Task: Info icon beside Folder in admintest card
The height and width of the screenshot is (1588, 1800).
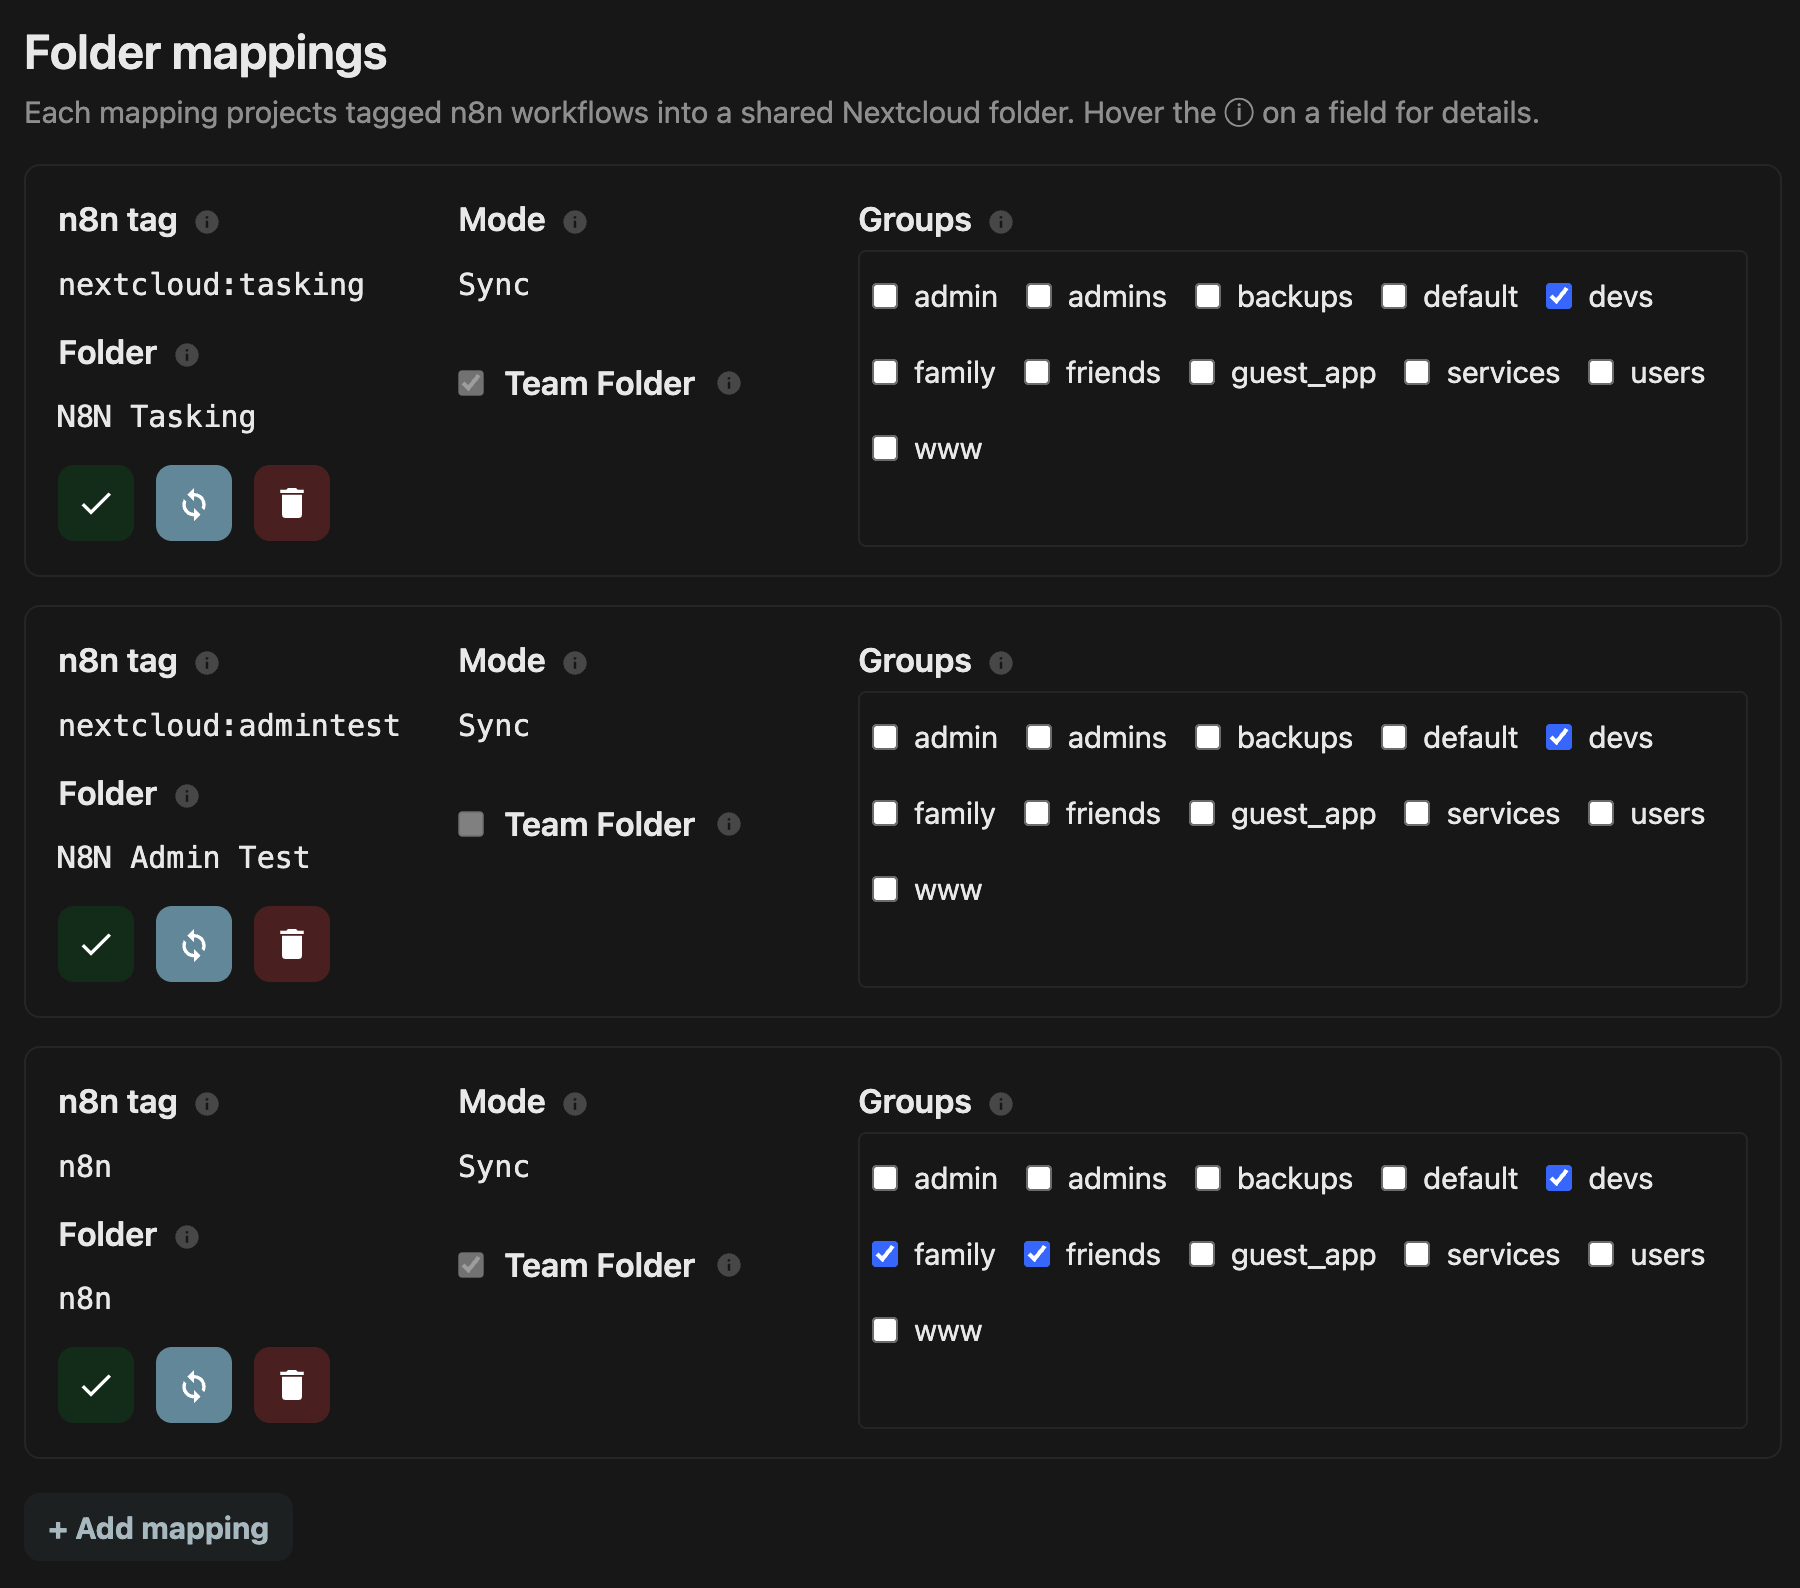Action: [x=187, y=795]
